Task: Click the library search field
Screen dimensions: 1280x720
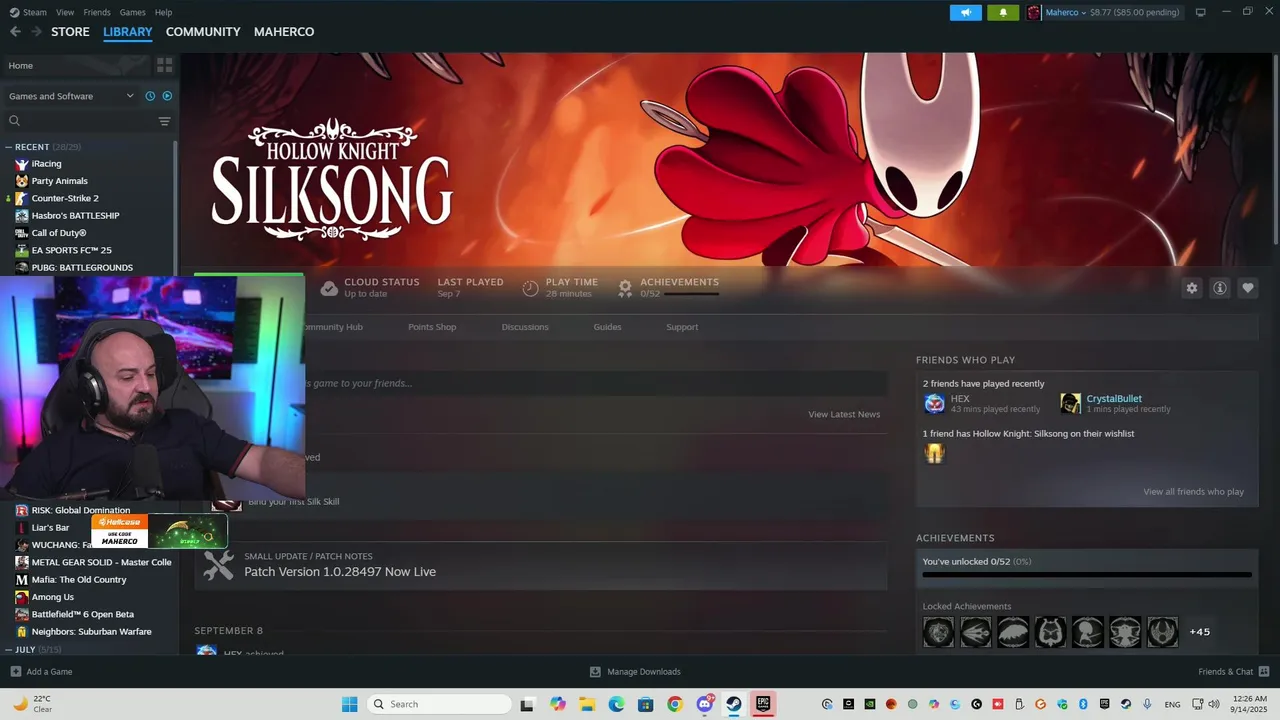Action: (80, 121)
